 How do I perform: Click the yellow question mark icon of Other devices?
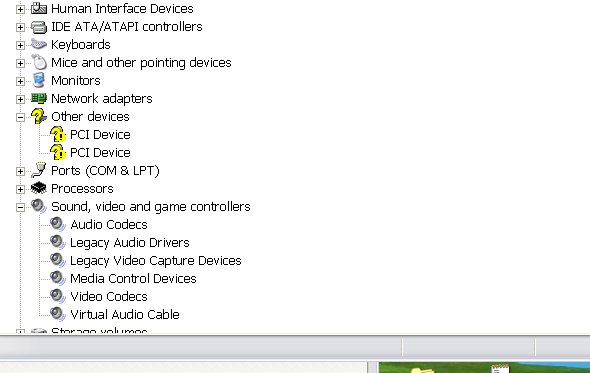click(39, 116)
